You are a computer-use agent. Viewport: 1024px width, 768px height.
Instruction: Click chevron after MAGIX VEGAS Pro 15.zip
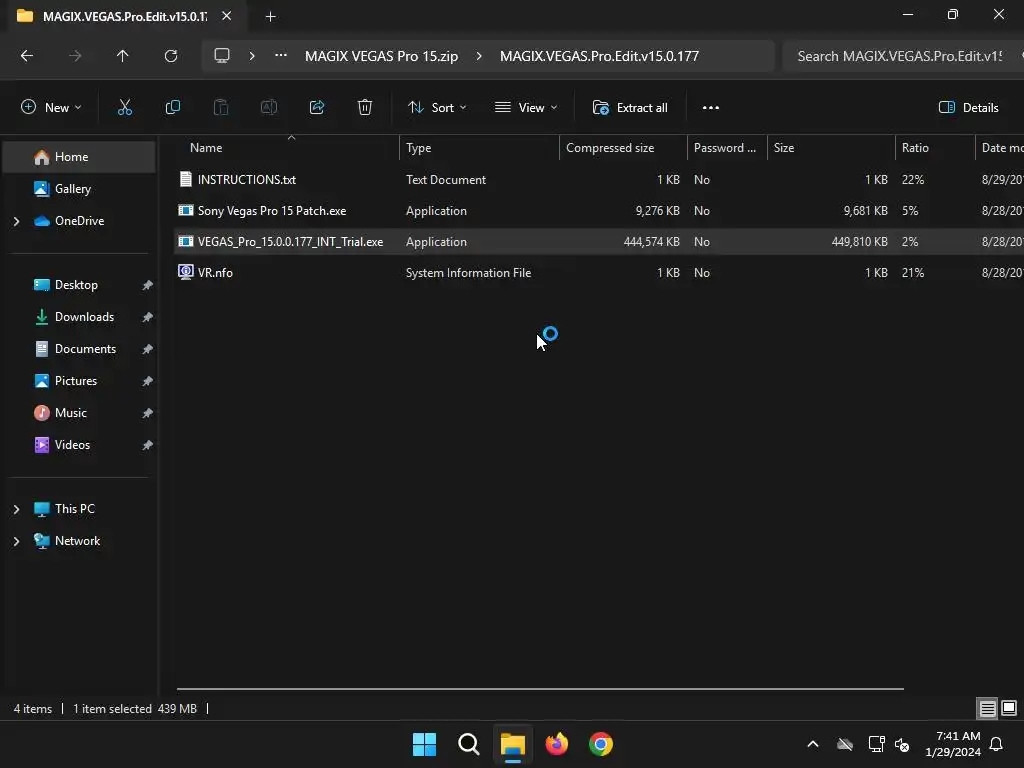(479, 56)
